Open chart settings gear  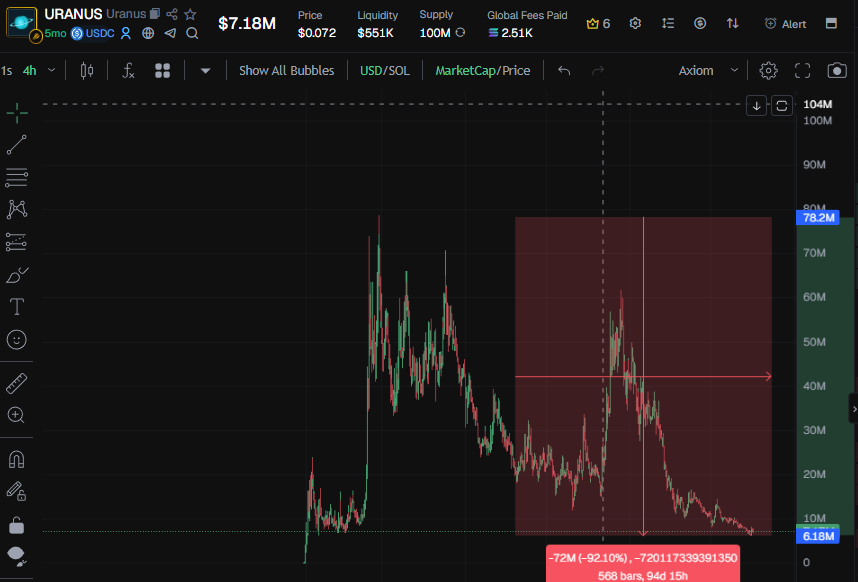point(768,71)
